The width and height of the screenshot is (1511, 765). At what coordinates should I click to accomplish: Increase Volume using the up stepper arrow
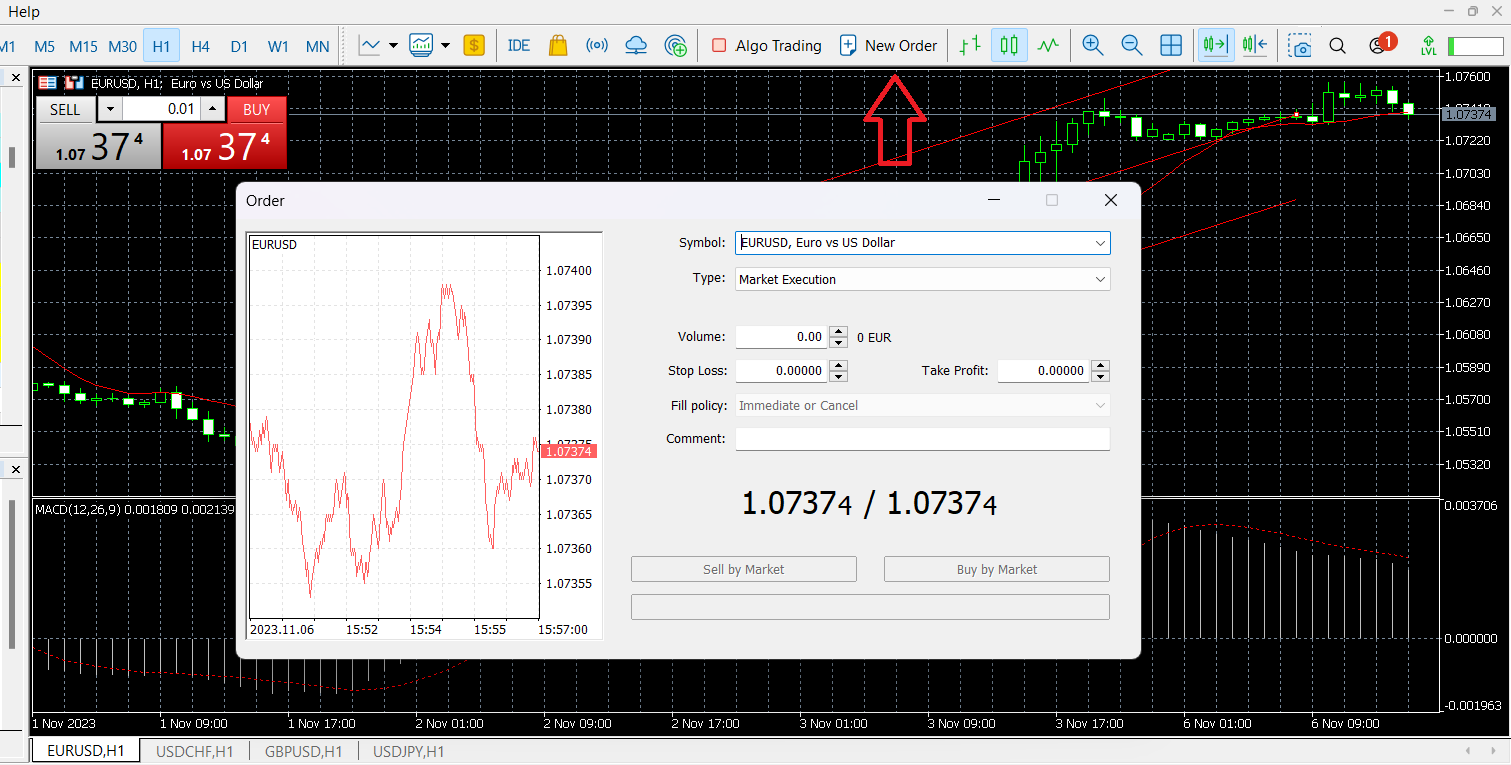tap(839, 333)
